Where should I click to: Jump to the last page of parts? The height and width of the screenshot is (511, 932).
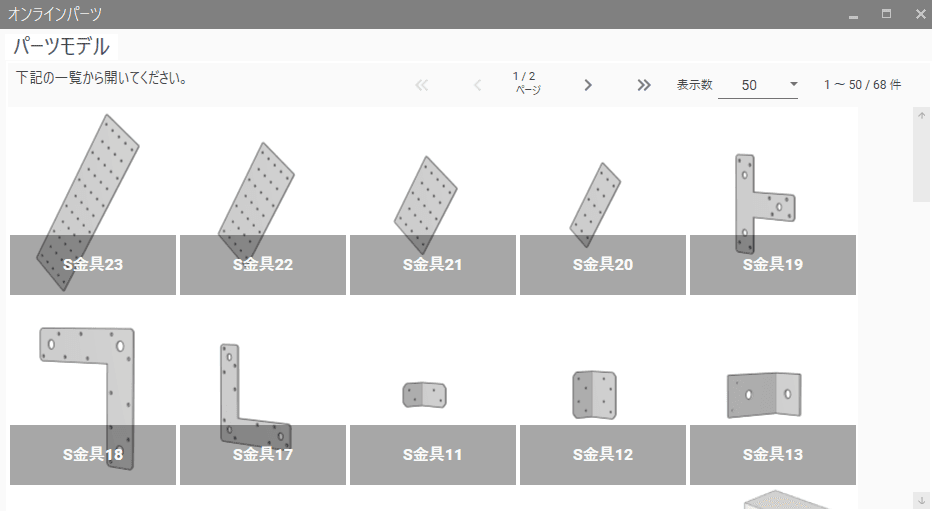click(x=644, y=85)
